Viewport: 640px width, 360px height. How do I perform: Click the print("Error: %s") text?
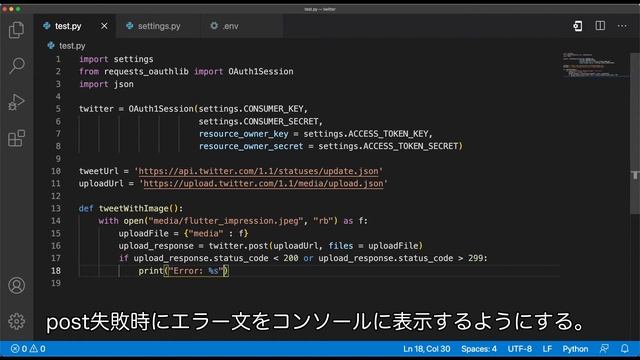(x=184, y=271)
